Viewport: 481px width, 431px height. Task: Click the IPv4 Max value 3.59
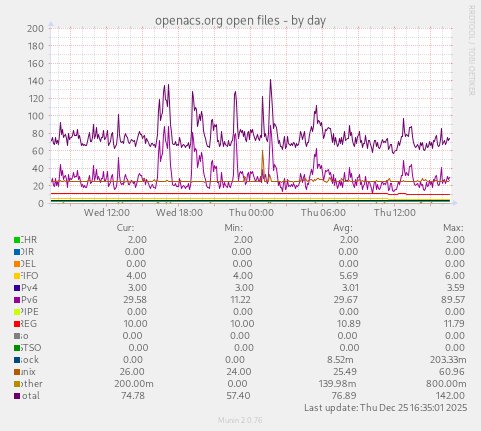pos(455,288)
